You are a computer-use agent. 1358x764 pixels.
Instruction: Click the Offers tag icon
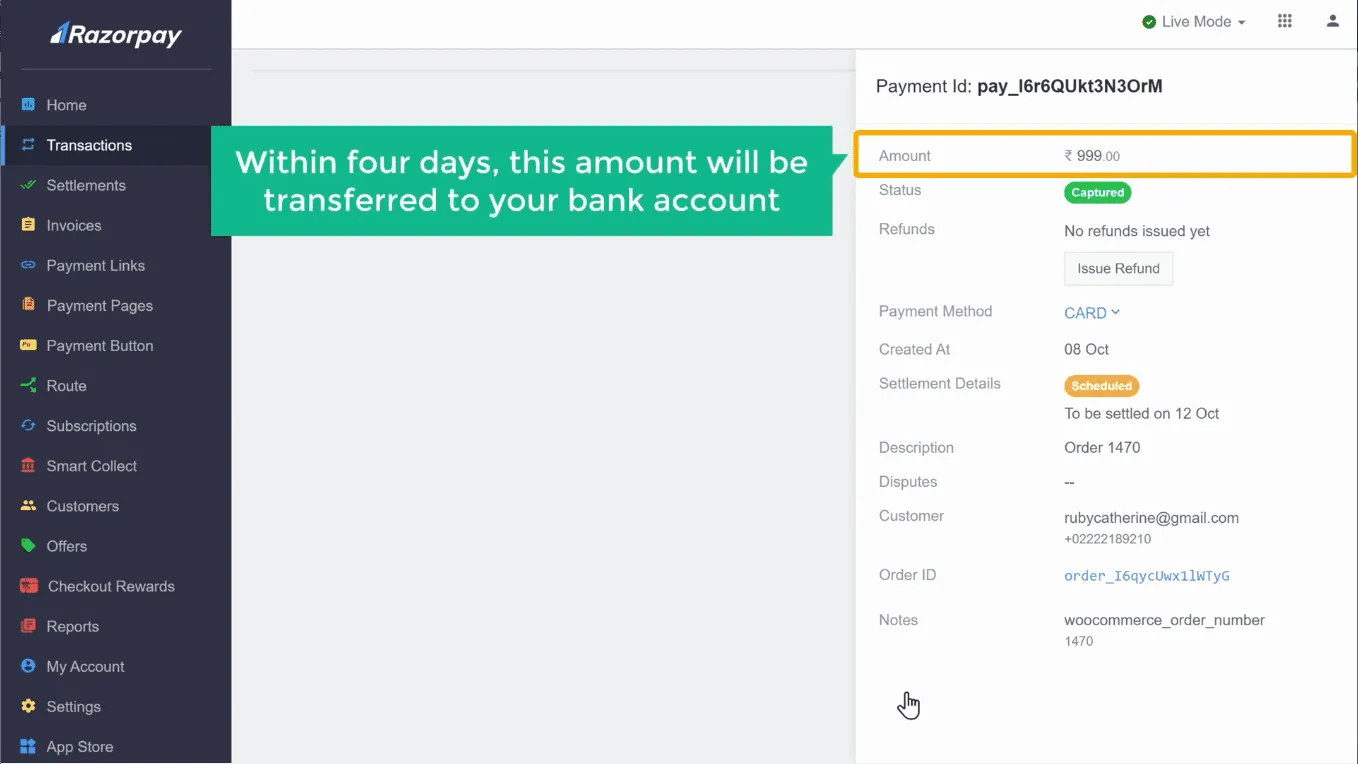tap(28, 546)
